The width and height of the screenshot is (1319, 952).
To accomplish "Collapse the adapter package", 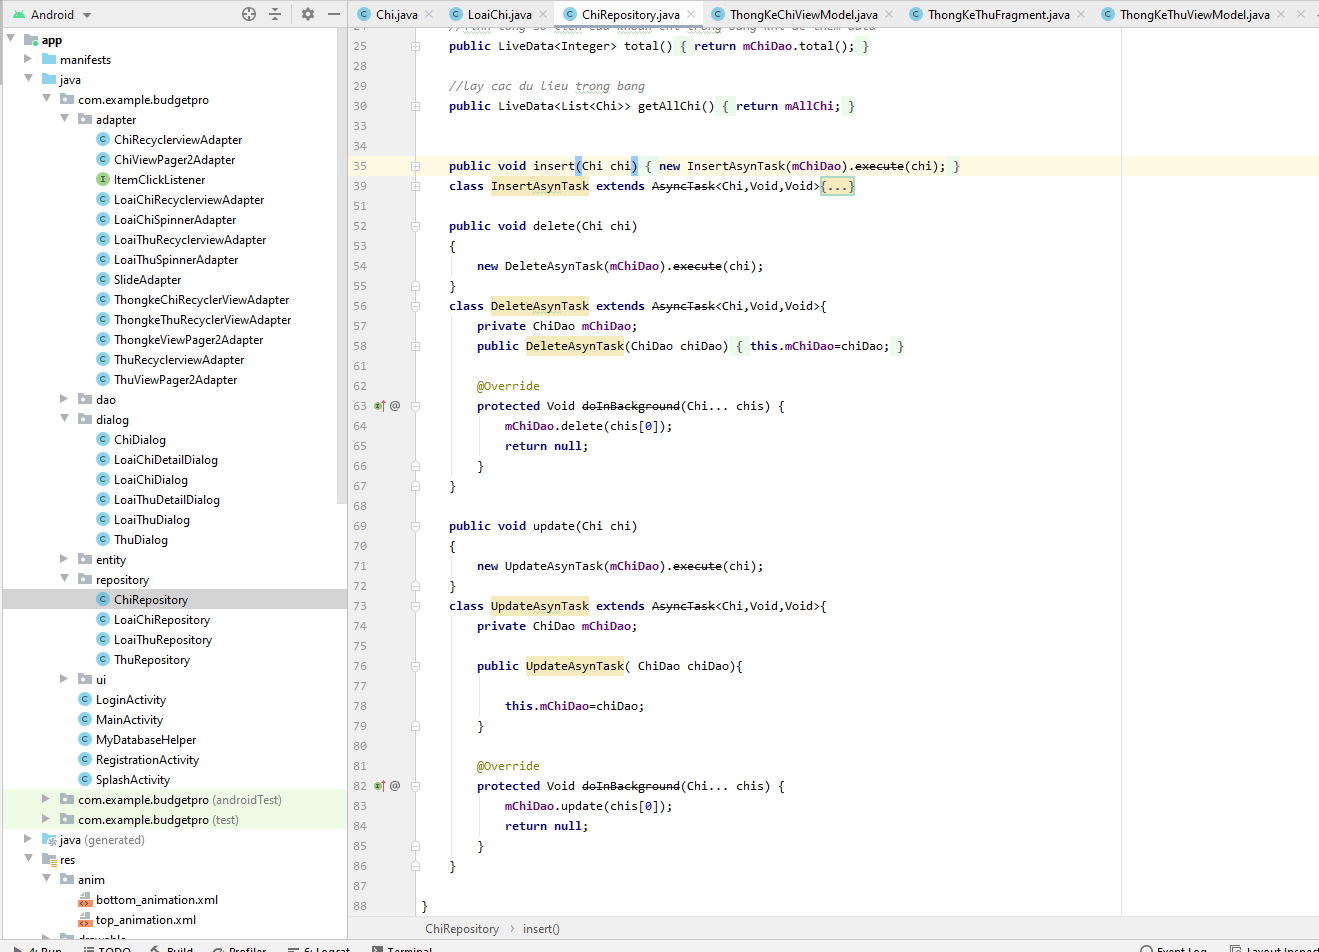I will pyautogui.click(x=64, y=119).
